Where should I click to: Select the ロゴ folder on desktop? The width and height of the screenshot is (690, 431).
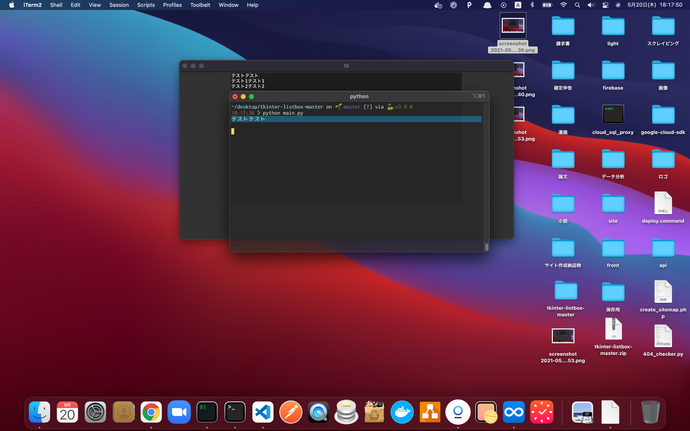(663, 164)
